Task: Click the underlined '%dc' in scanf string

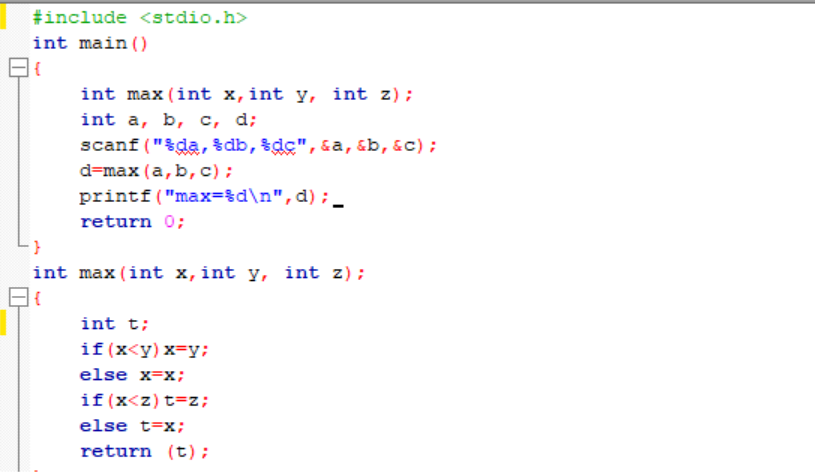Action: click(278, 146)
